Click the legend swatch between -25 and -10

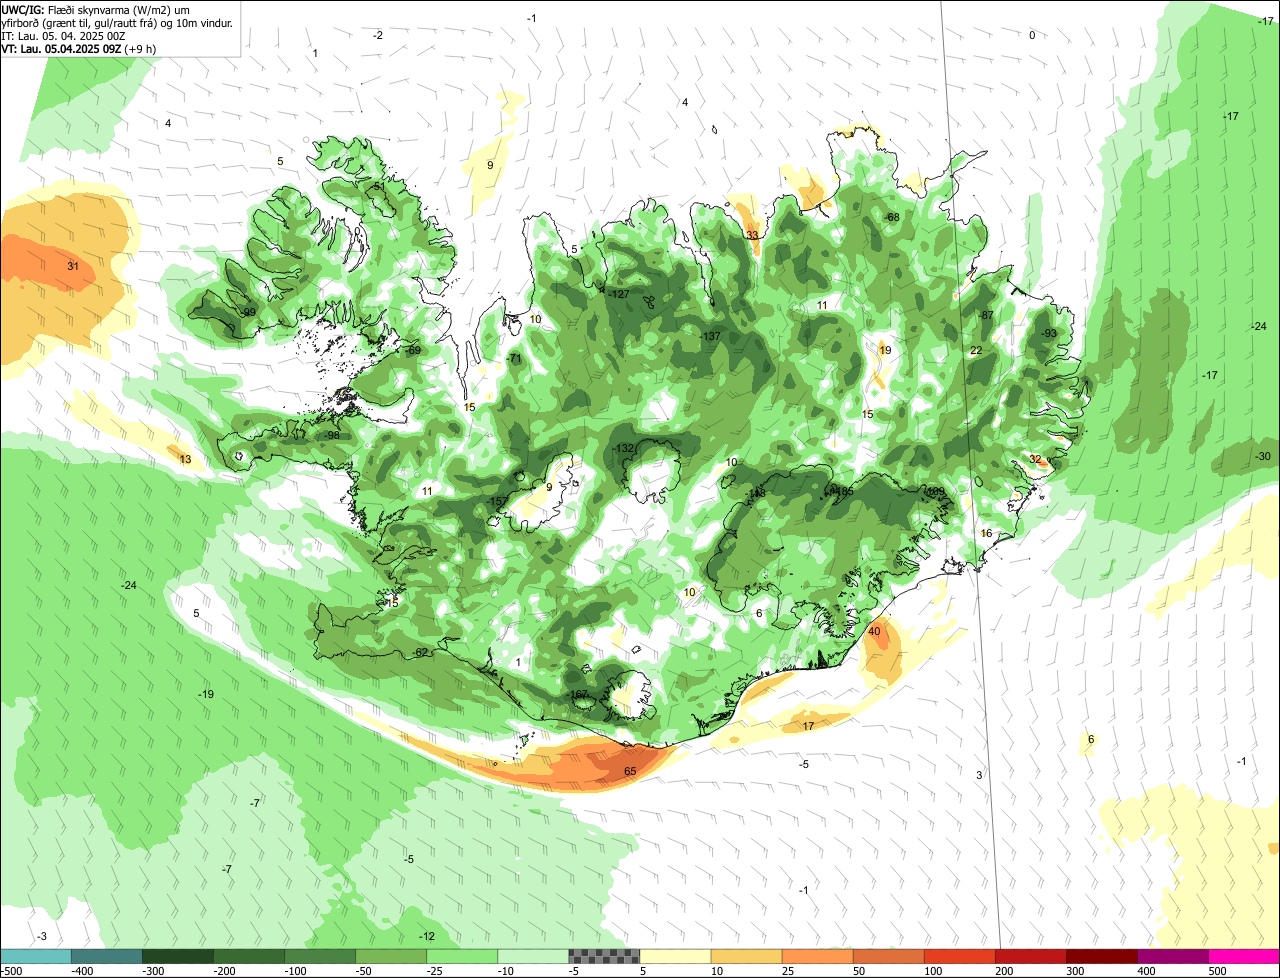click(462, 957)
